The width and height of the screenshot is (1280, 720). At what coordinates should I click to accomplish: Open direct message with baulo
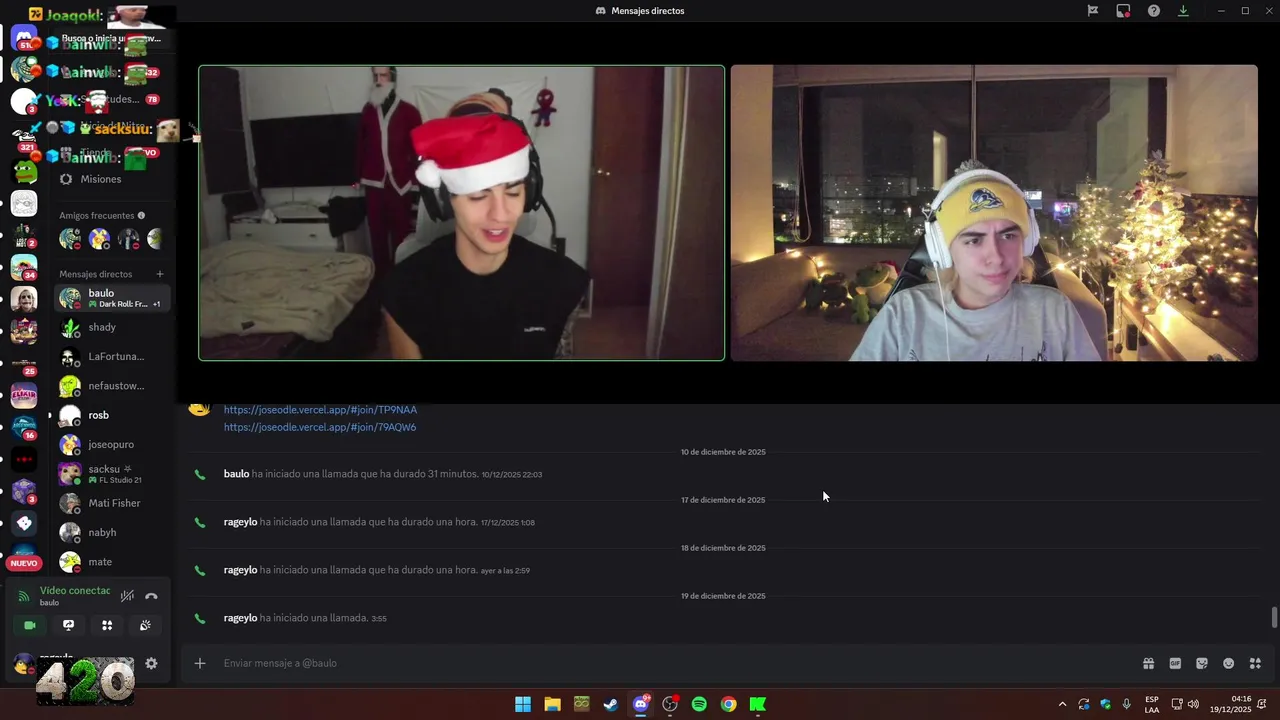112,298
